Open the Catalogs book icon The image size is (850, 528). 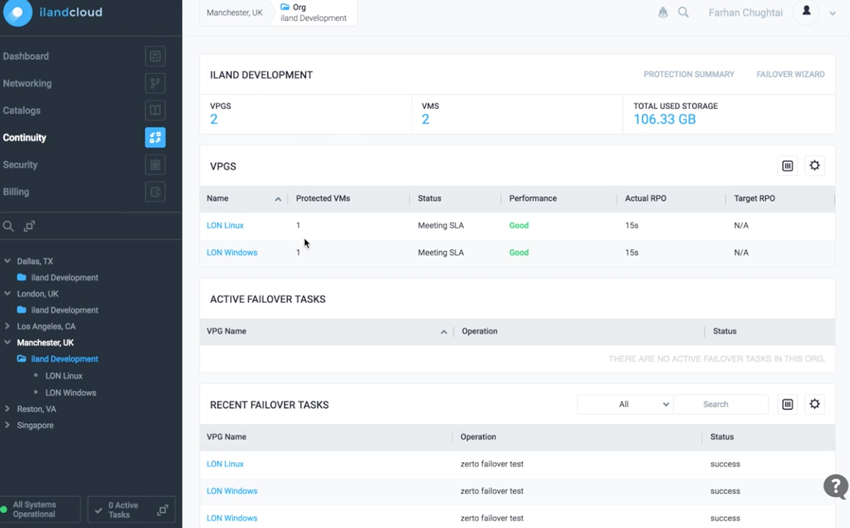pyautogui.click(x=155, y=110)
